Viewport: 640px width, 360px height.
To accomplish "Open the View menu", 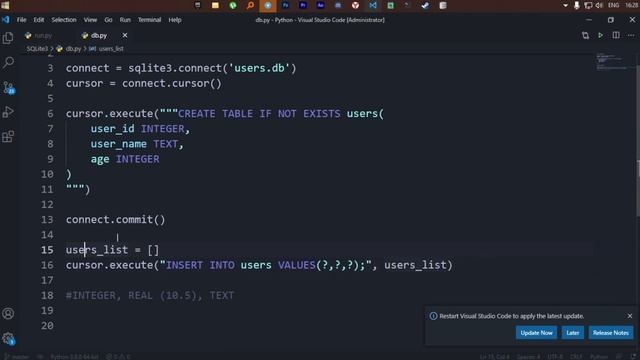I will click(x=90, y=20).
